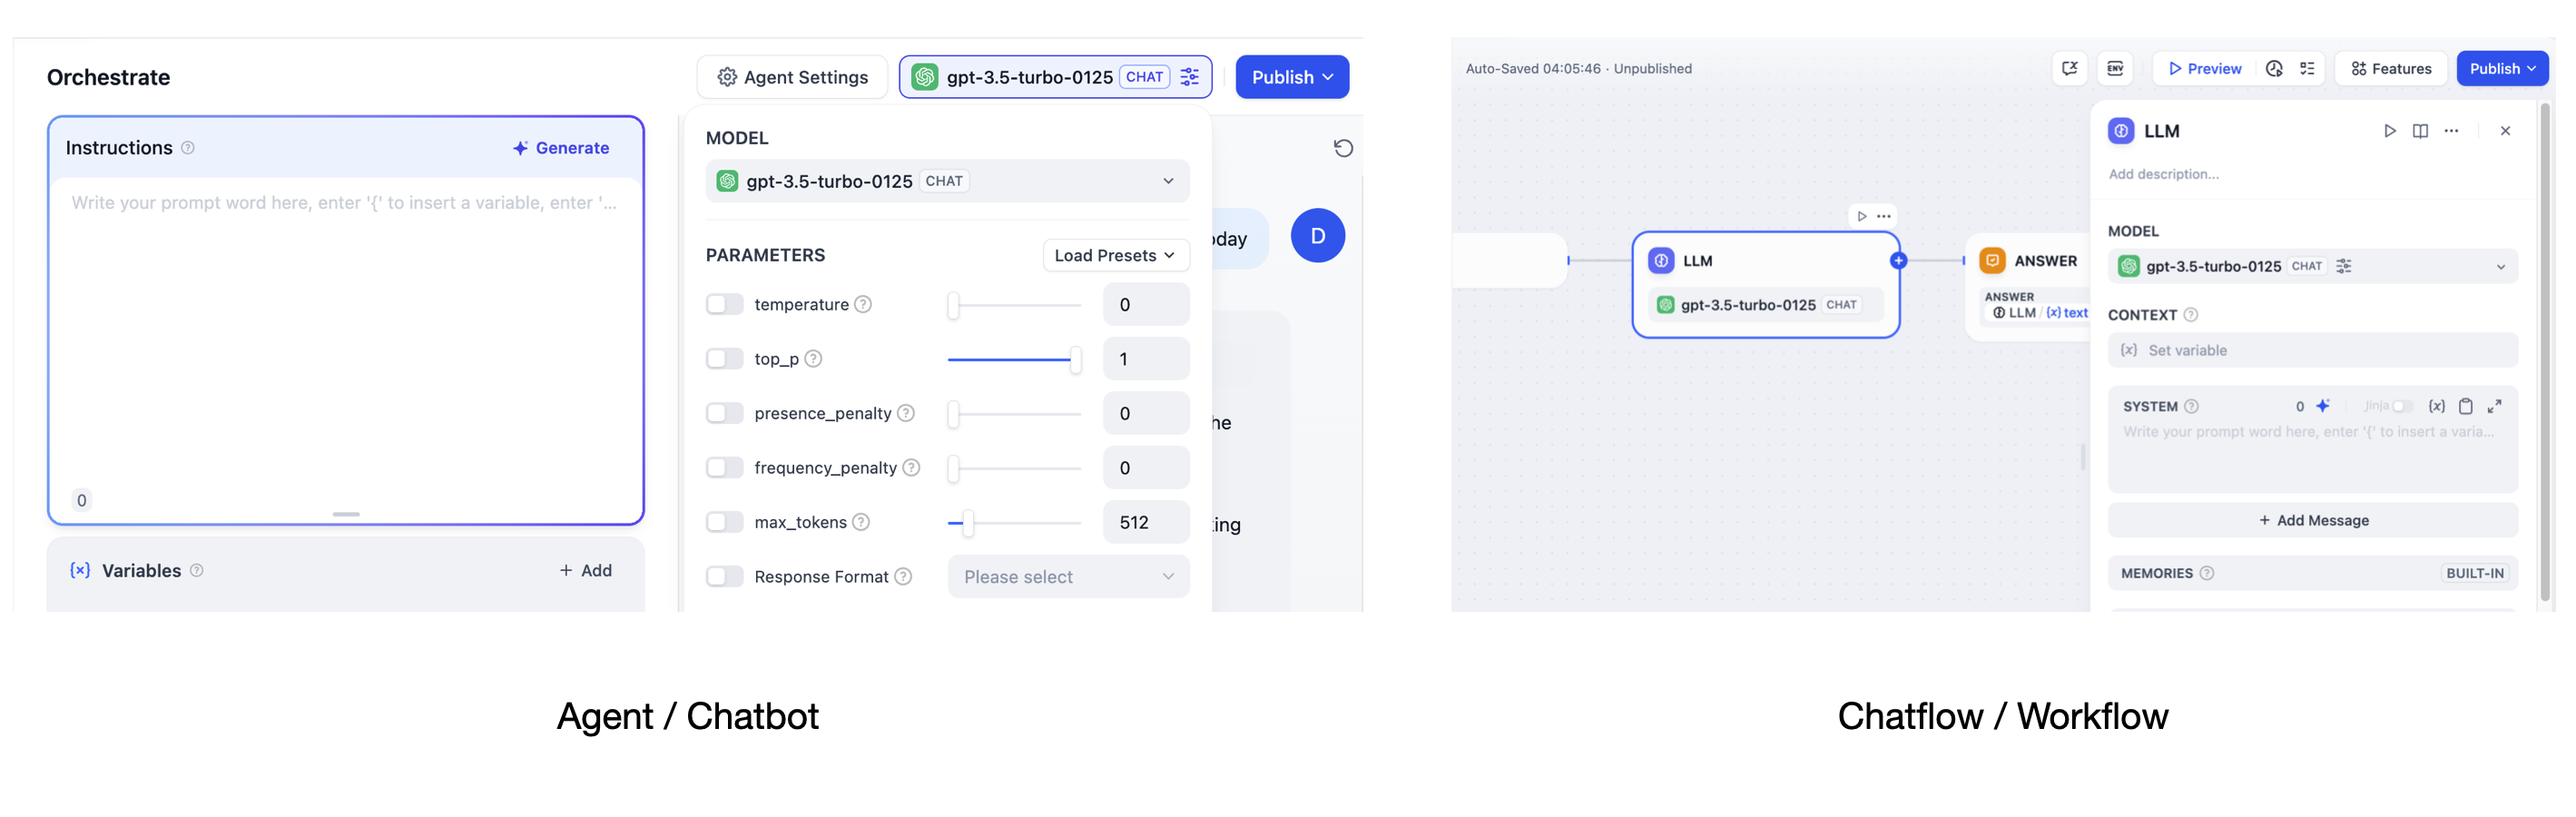
Task: Click Add Message
Action: coord(2312,520)
